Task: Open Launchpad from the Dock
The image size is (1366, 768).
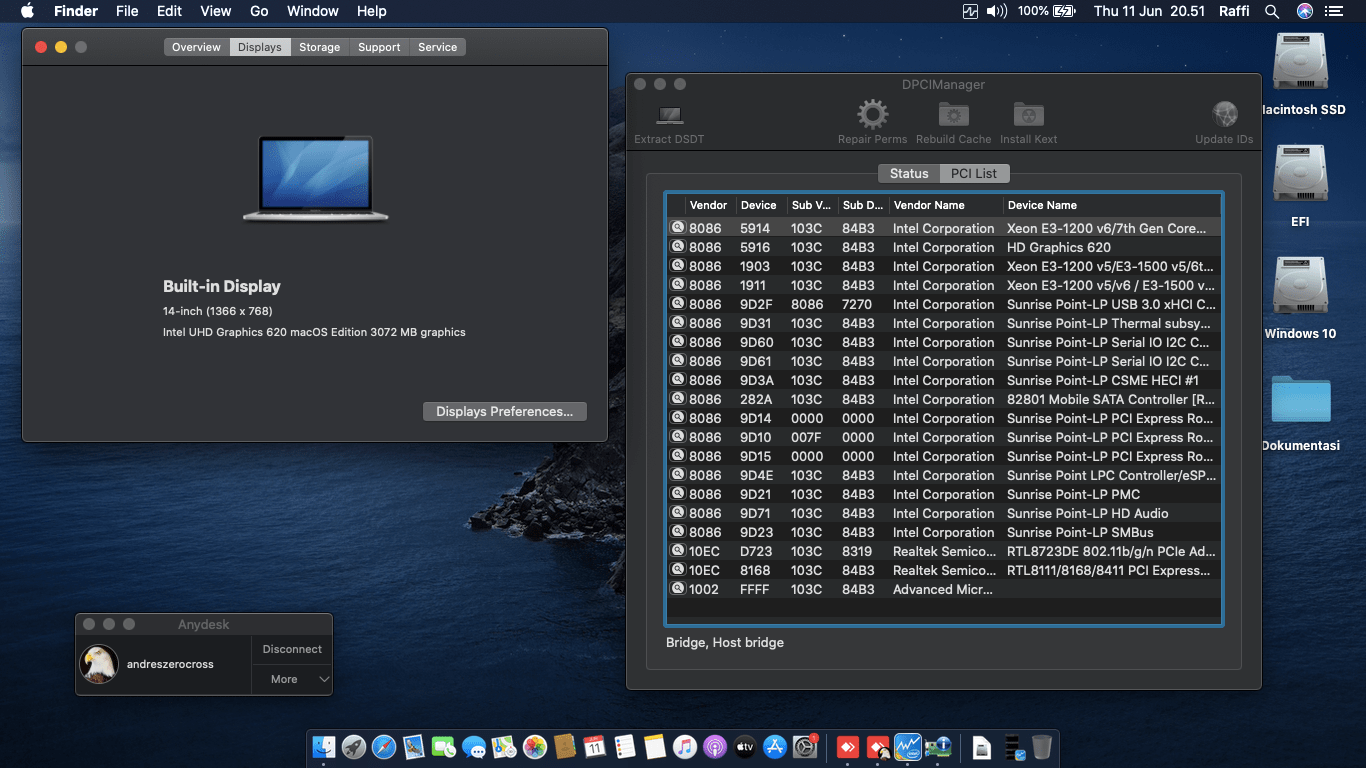Action: pyautogui.click(x=354, y=747)
